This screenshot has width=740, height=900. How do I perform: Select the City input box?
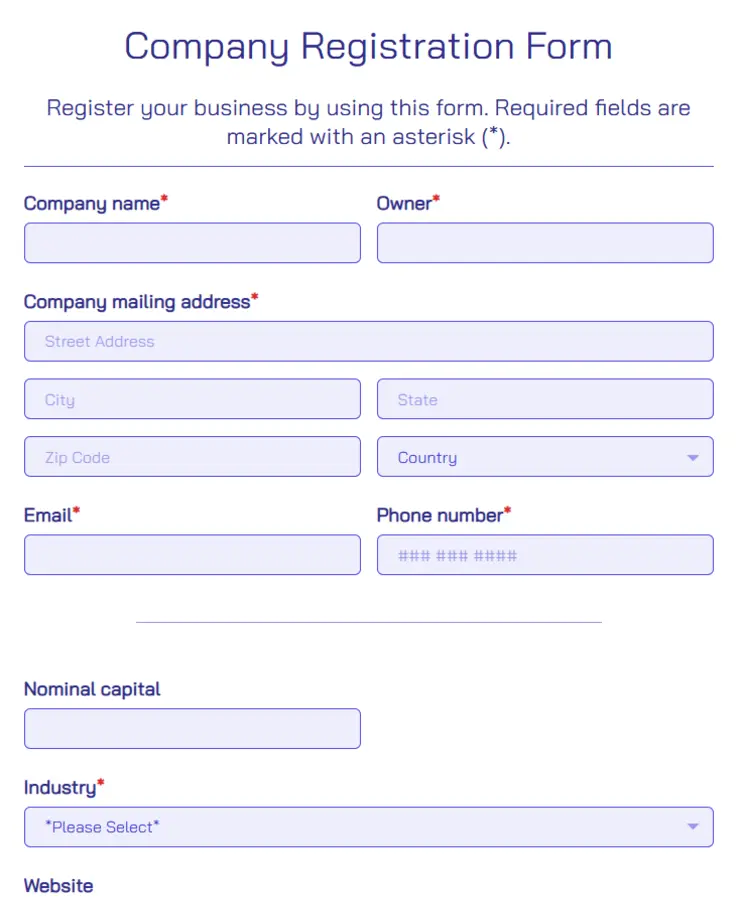click(x=192, y=399)
